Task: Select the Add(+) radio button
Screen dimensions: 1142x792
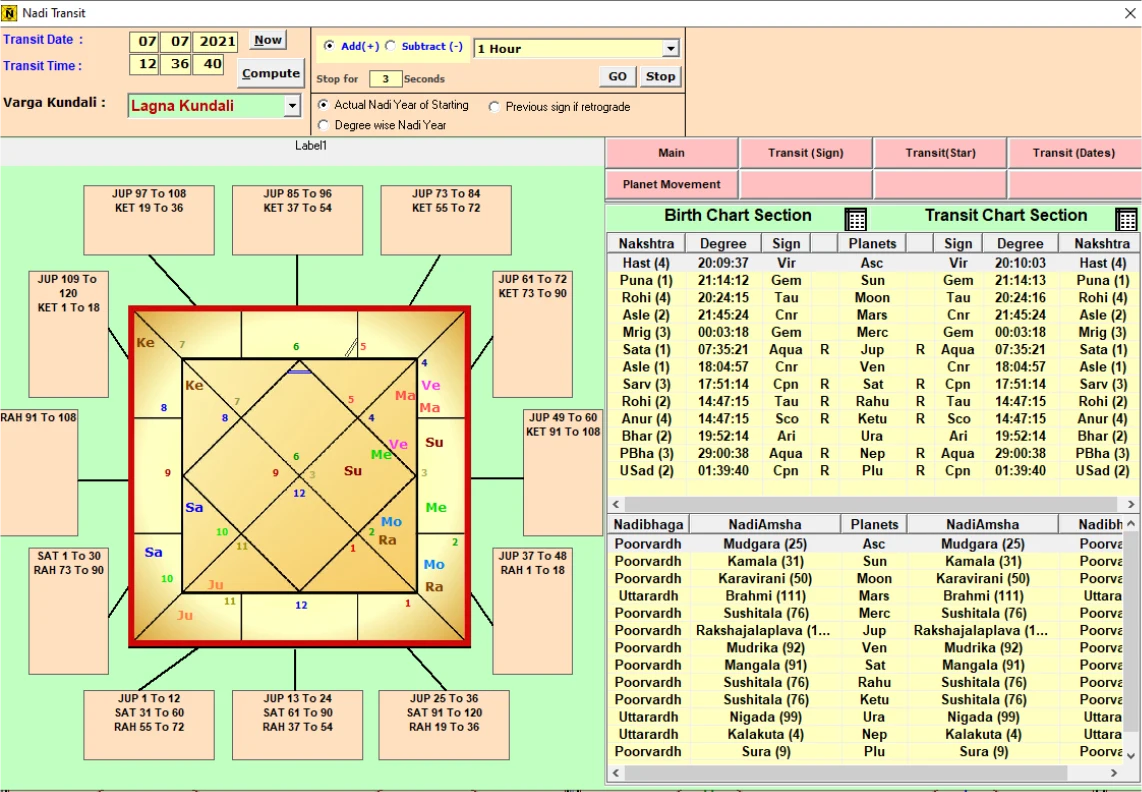Action: pos(329,46)
